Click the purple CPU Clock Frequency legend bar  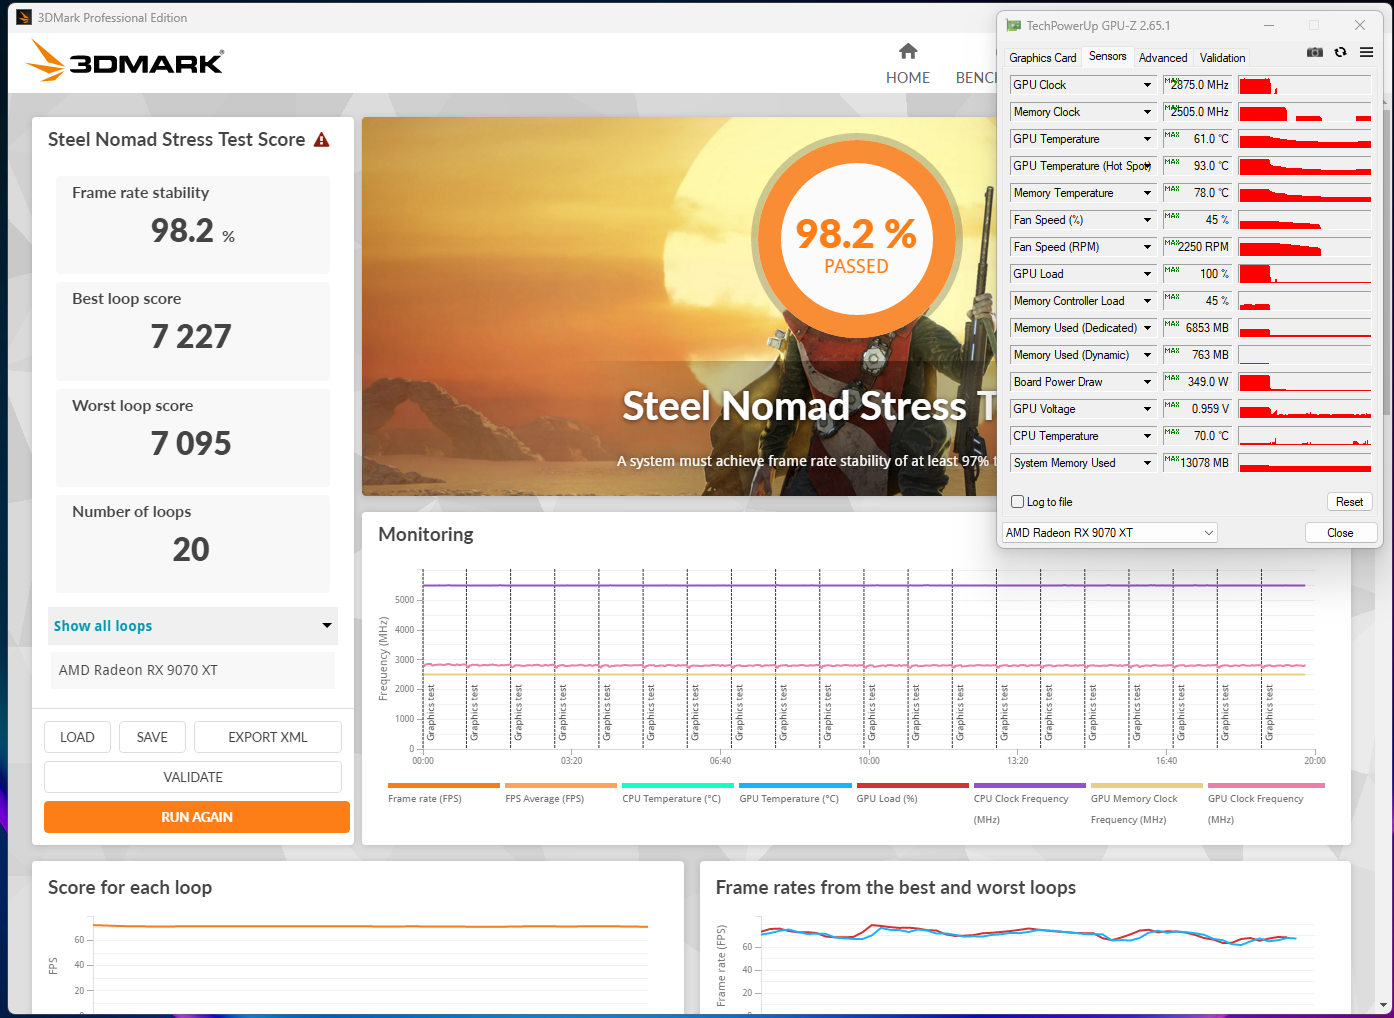click(1029, 786)
